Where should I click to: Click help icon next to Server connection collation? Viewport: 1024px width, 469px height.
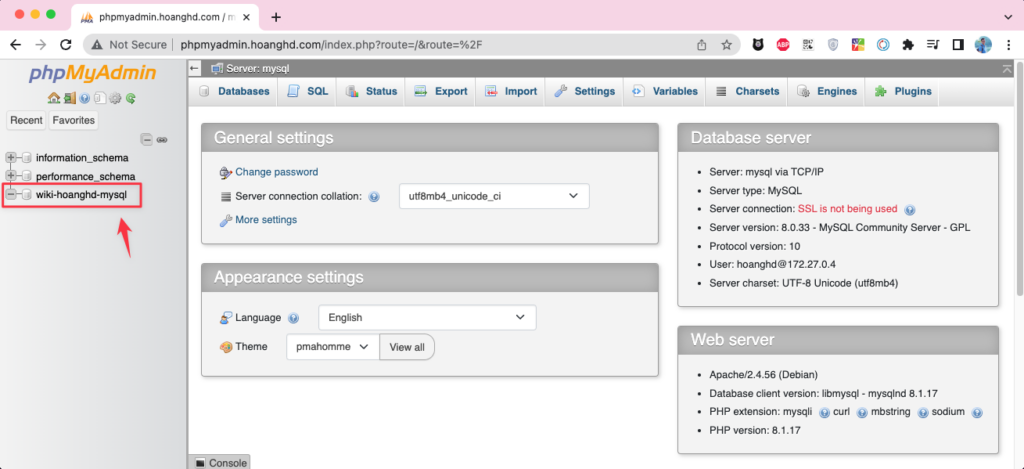point(374,197)
